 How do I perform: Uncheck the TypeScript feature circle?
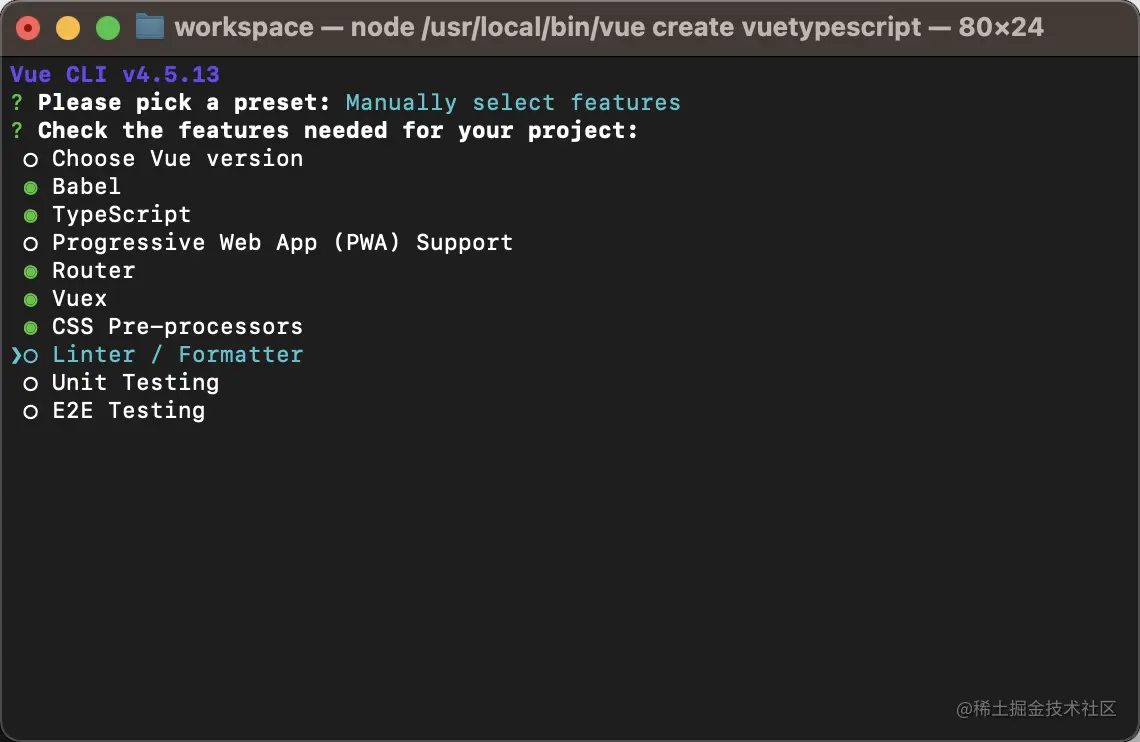[31, 215]
